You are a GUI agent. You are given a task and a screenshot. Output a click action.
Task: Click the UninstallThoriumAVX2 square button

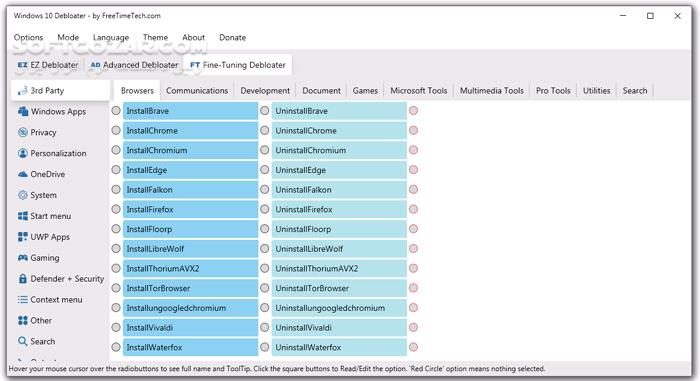(339, 268)
